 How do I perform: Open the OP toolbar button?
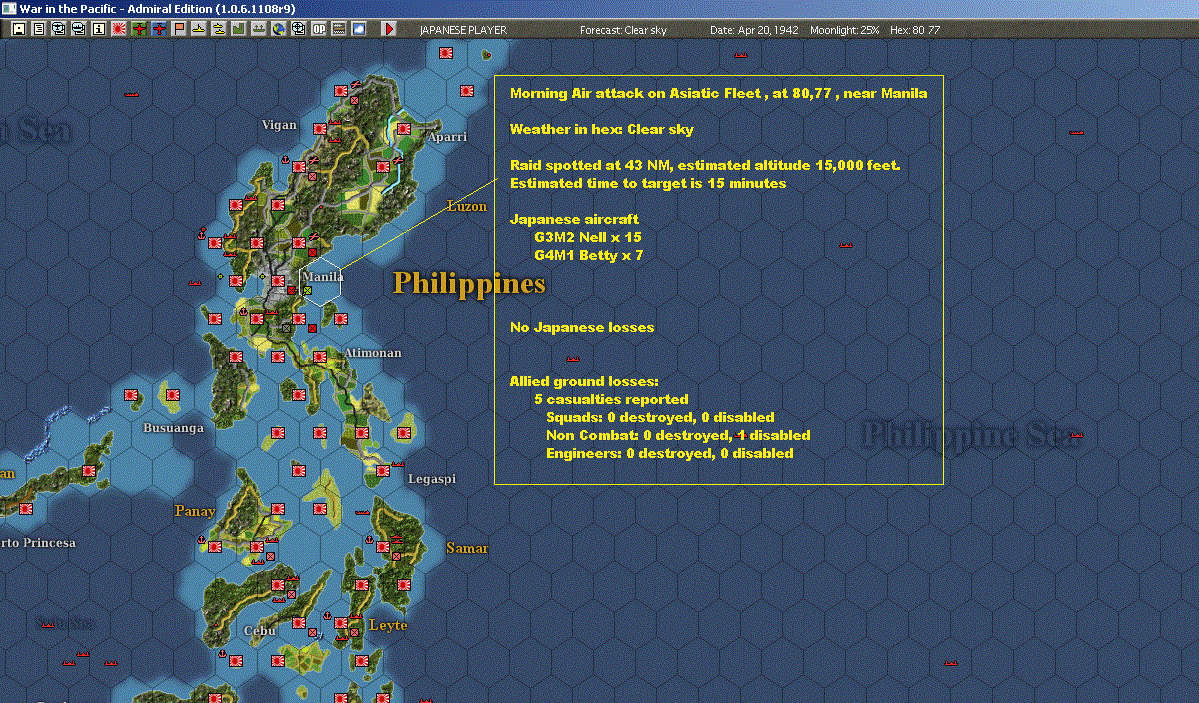(318, 29)
